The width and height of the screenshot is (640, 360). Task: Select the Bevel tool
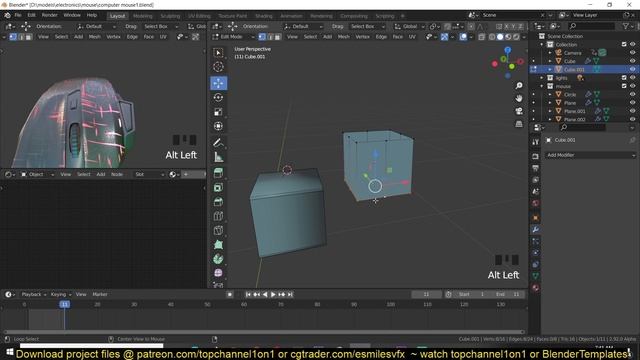coord(218,202)
